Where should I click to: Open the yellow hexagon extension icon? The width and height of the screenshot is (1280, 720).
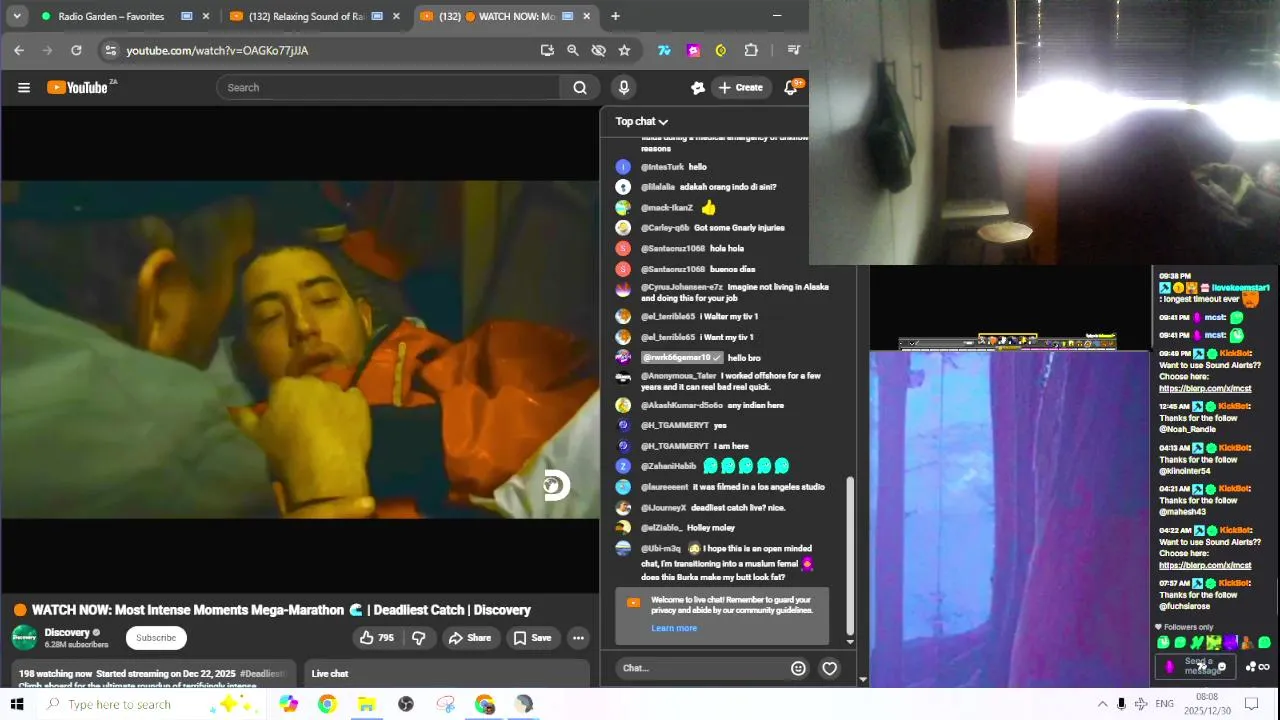point(721,50)
